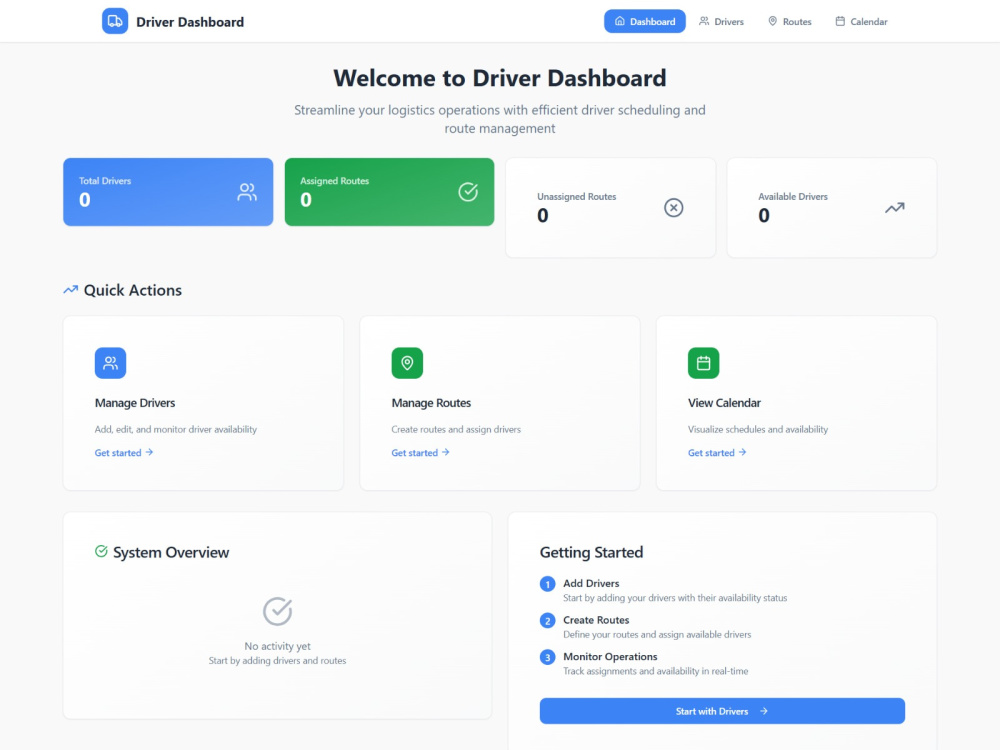
Task: Click 'Create routes and assign drivers' text
Action: click(x=456, y=430)
